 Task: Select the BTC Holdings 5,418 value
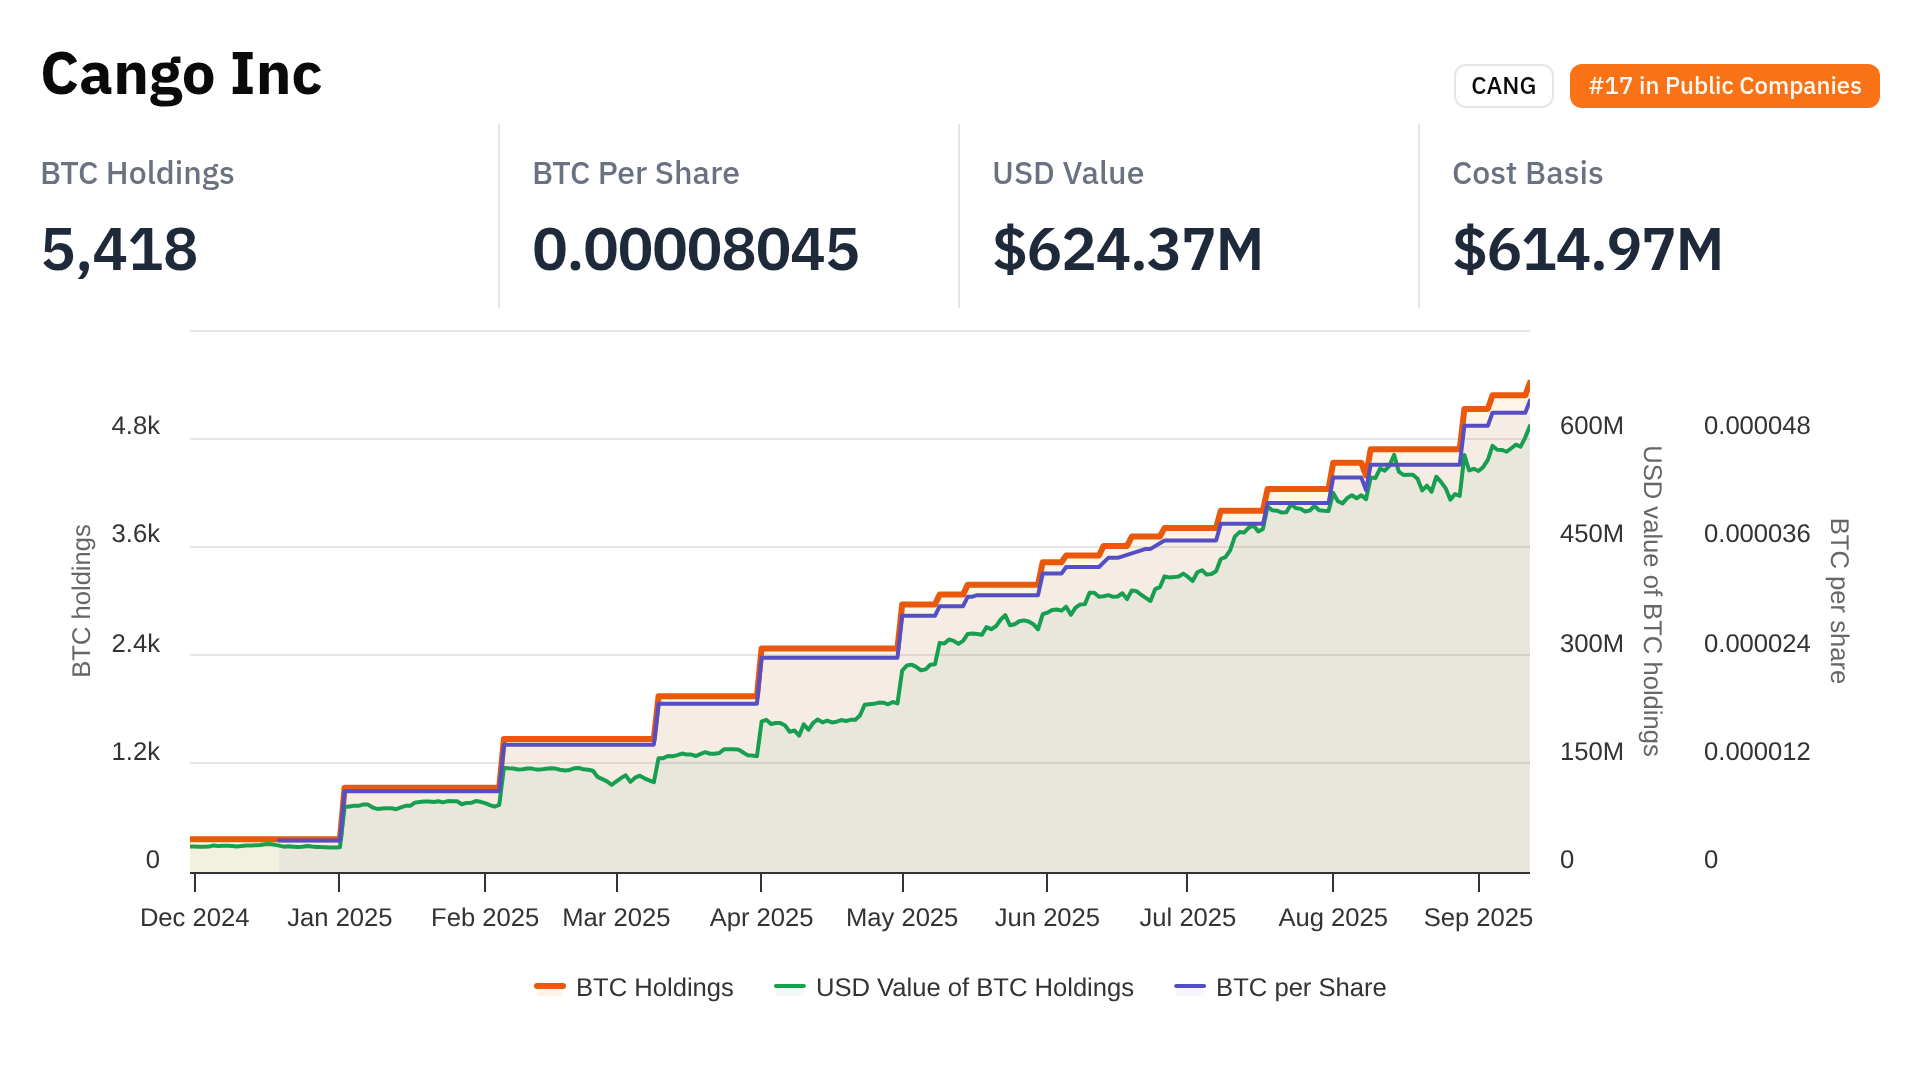tap(119, 249)
